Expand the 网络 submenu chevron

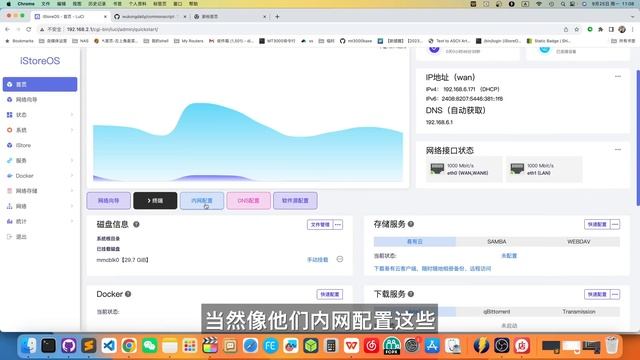click(72, 207)
